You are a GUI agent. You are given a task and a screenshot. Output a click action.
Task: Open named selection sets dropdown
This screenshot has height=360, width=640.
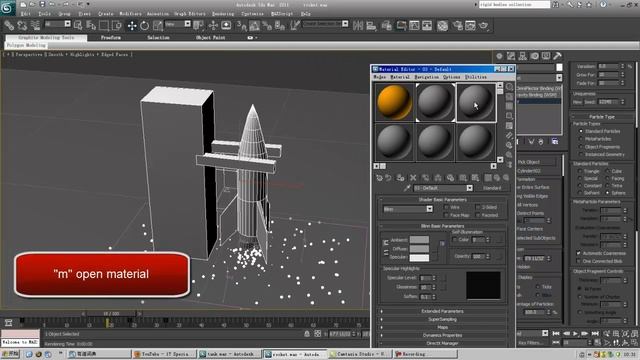(x=345, y=24)
